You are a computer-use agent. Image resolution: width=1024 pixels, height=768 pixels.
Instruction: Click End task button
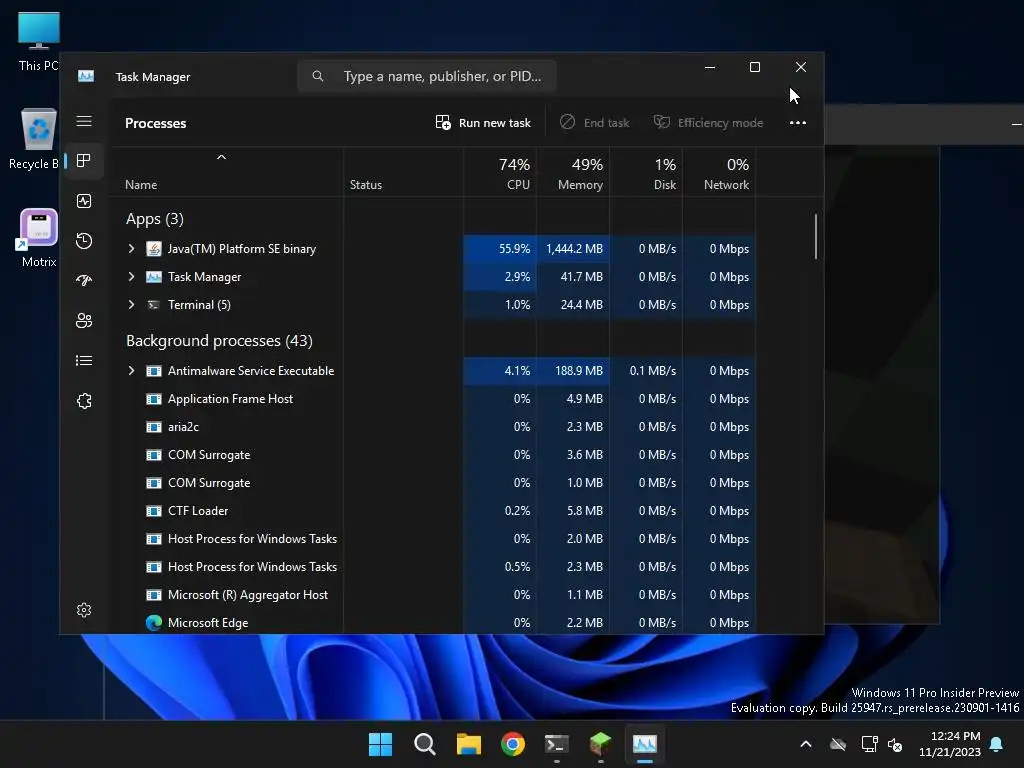click(594, 123)
